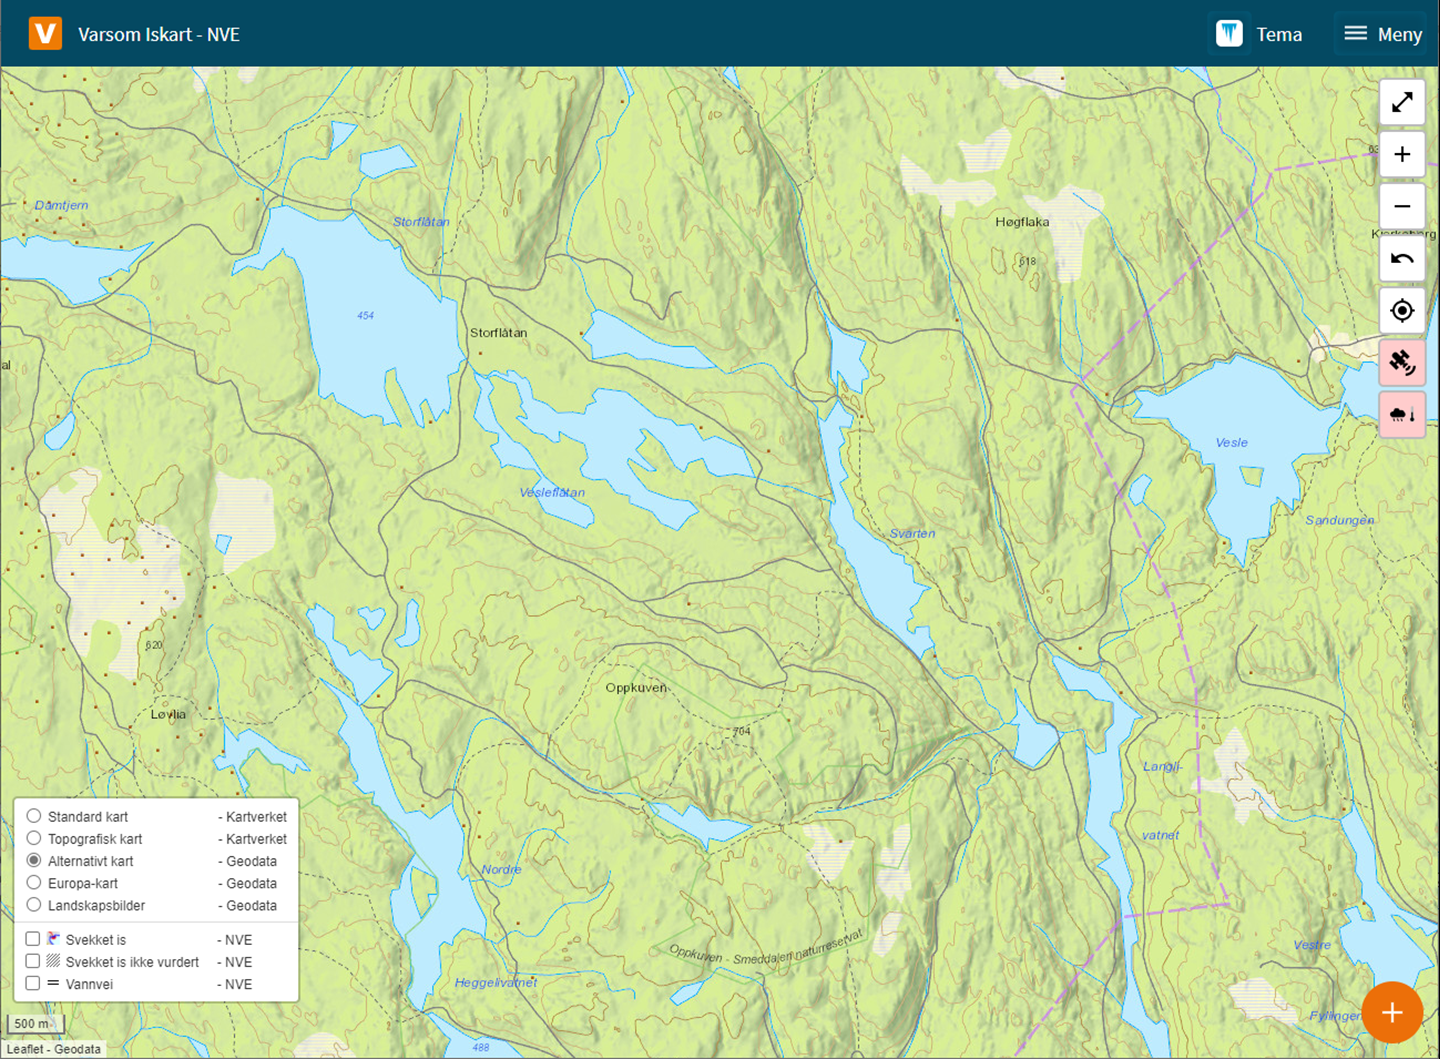Viewport: 1440px width, 1059px height.
Task: Click the orange Varsom logo
Action: 45,34
